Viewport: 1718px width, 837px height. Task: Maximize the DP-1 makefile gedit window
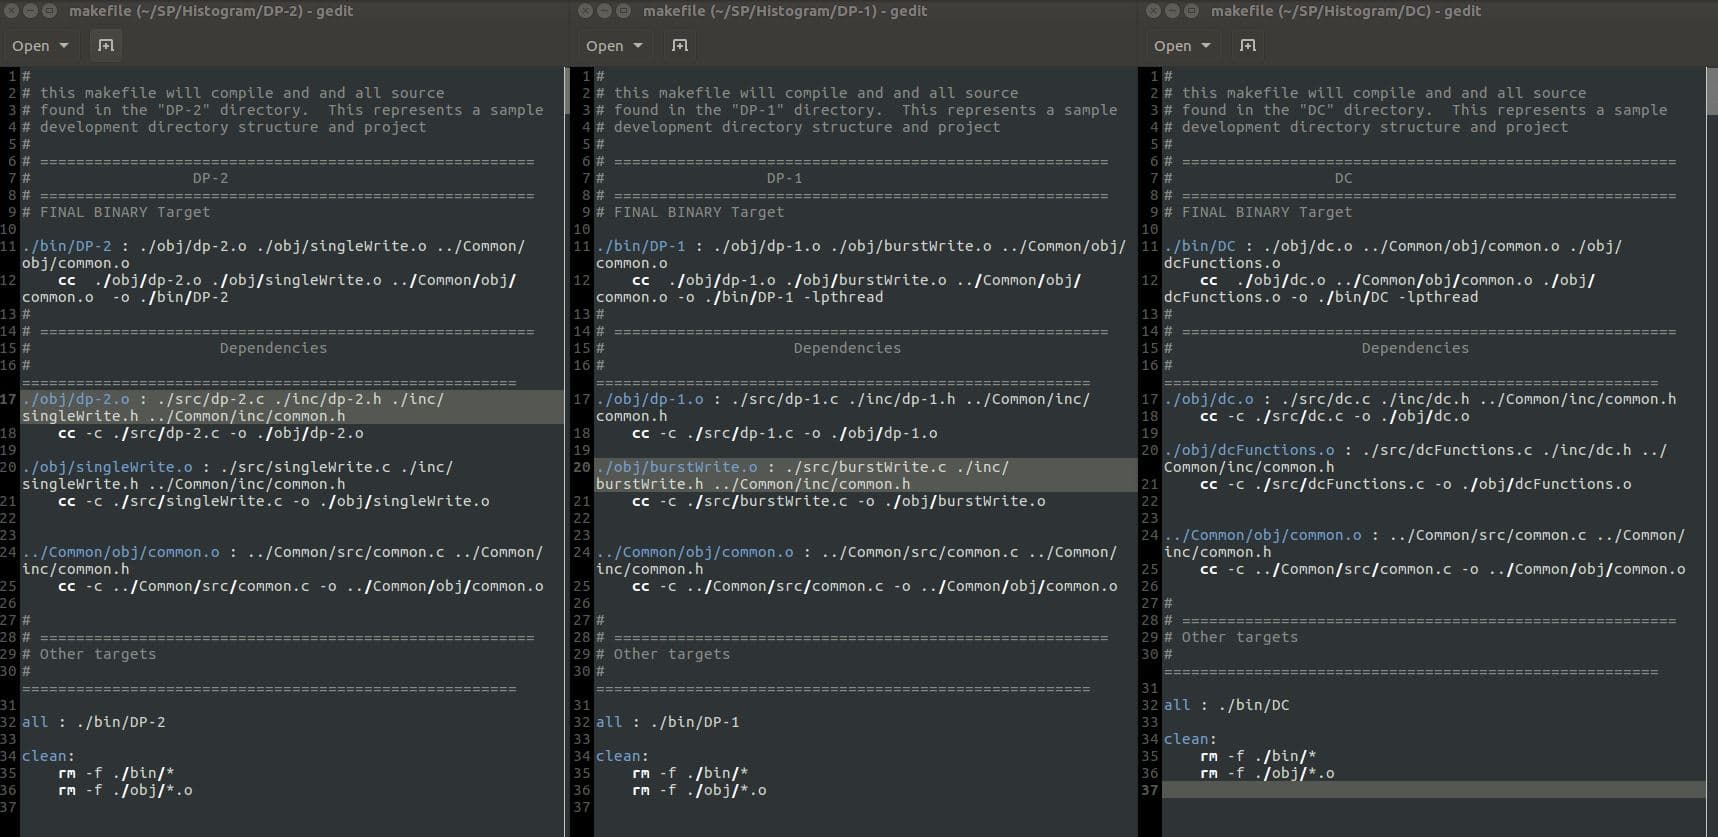[x=623, y=11]
